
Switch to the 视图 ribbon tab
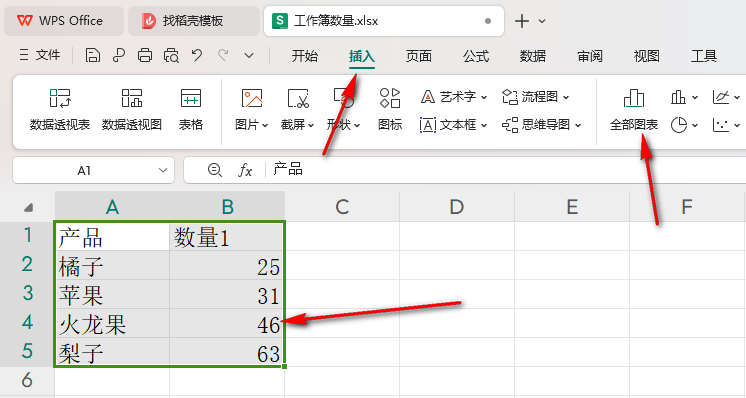(647, 56)
